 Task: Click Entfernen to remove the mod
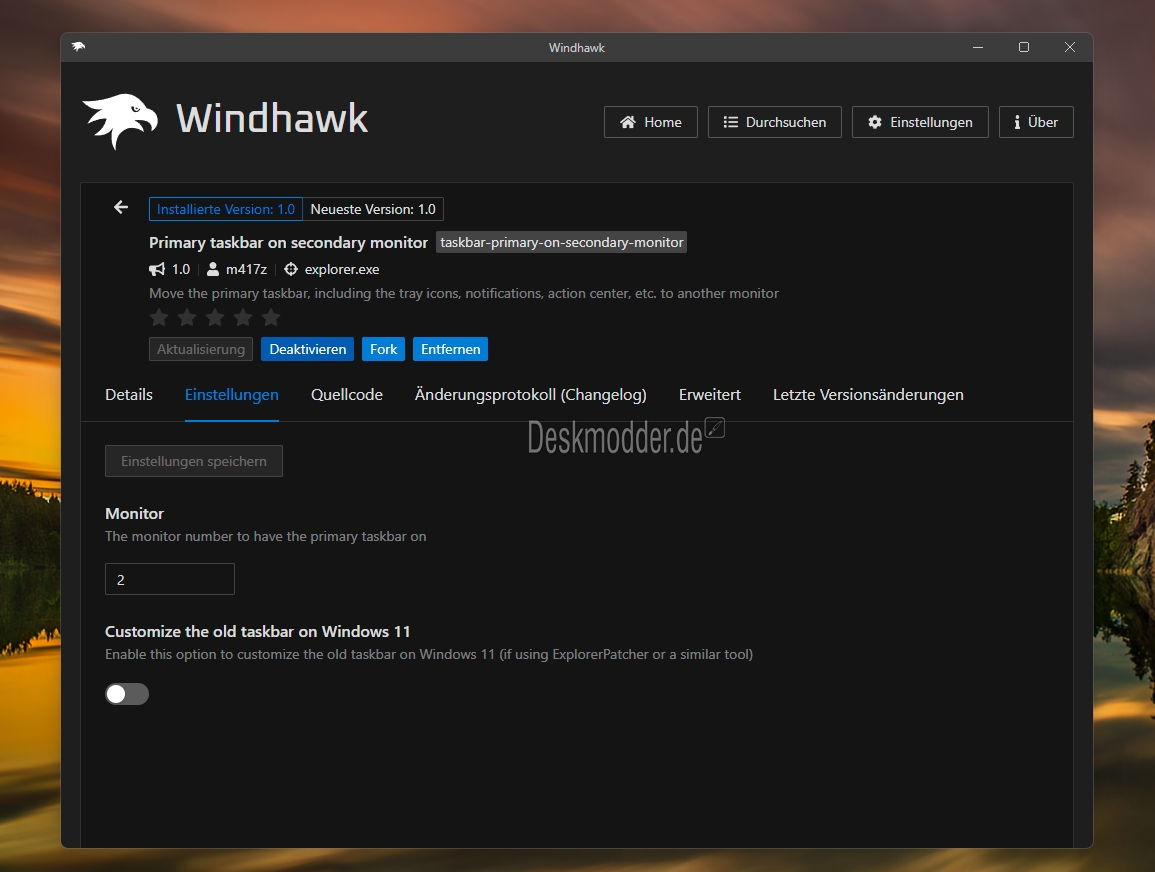click(450, 349)
